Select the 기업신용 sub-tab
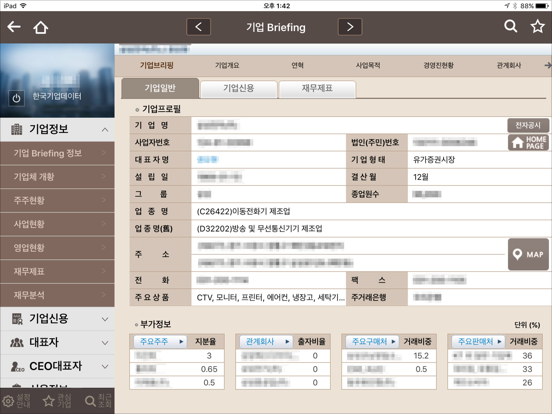 tap(238, 89)
